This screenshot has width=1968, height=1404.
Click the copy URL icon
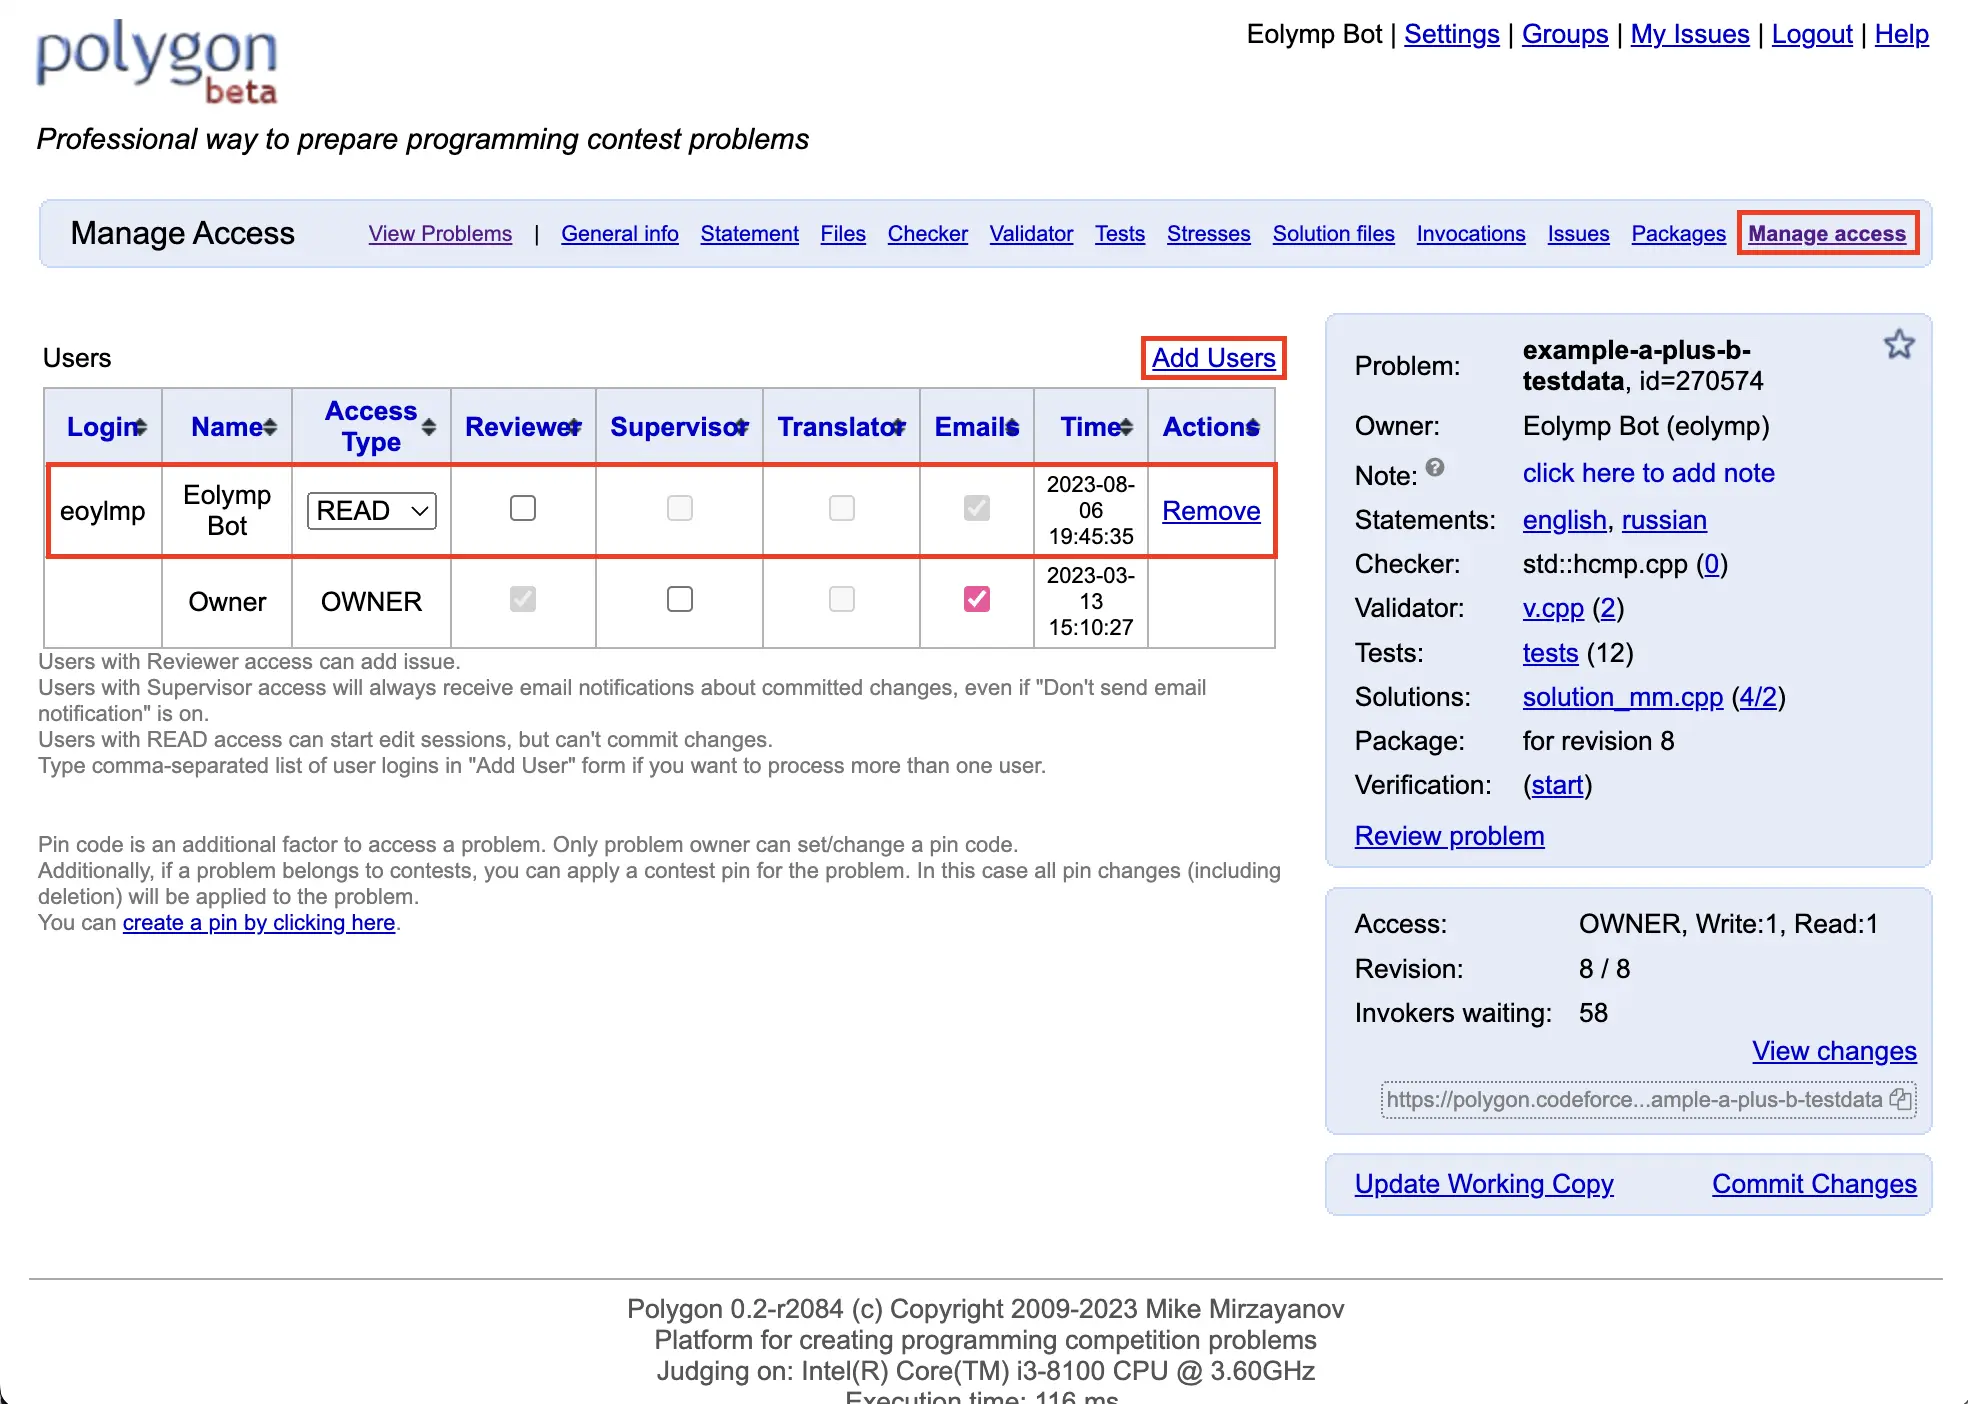click(x=1900, y=1100)
